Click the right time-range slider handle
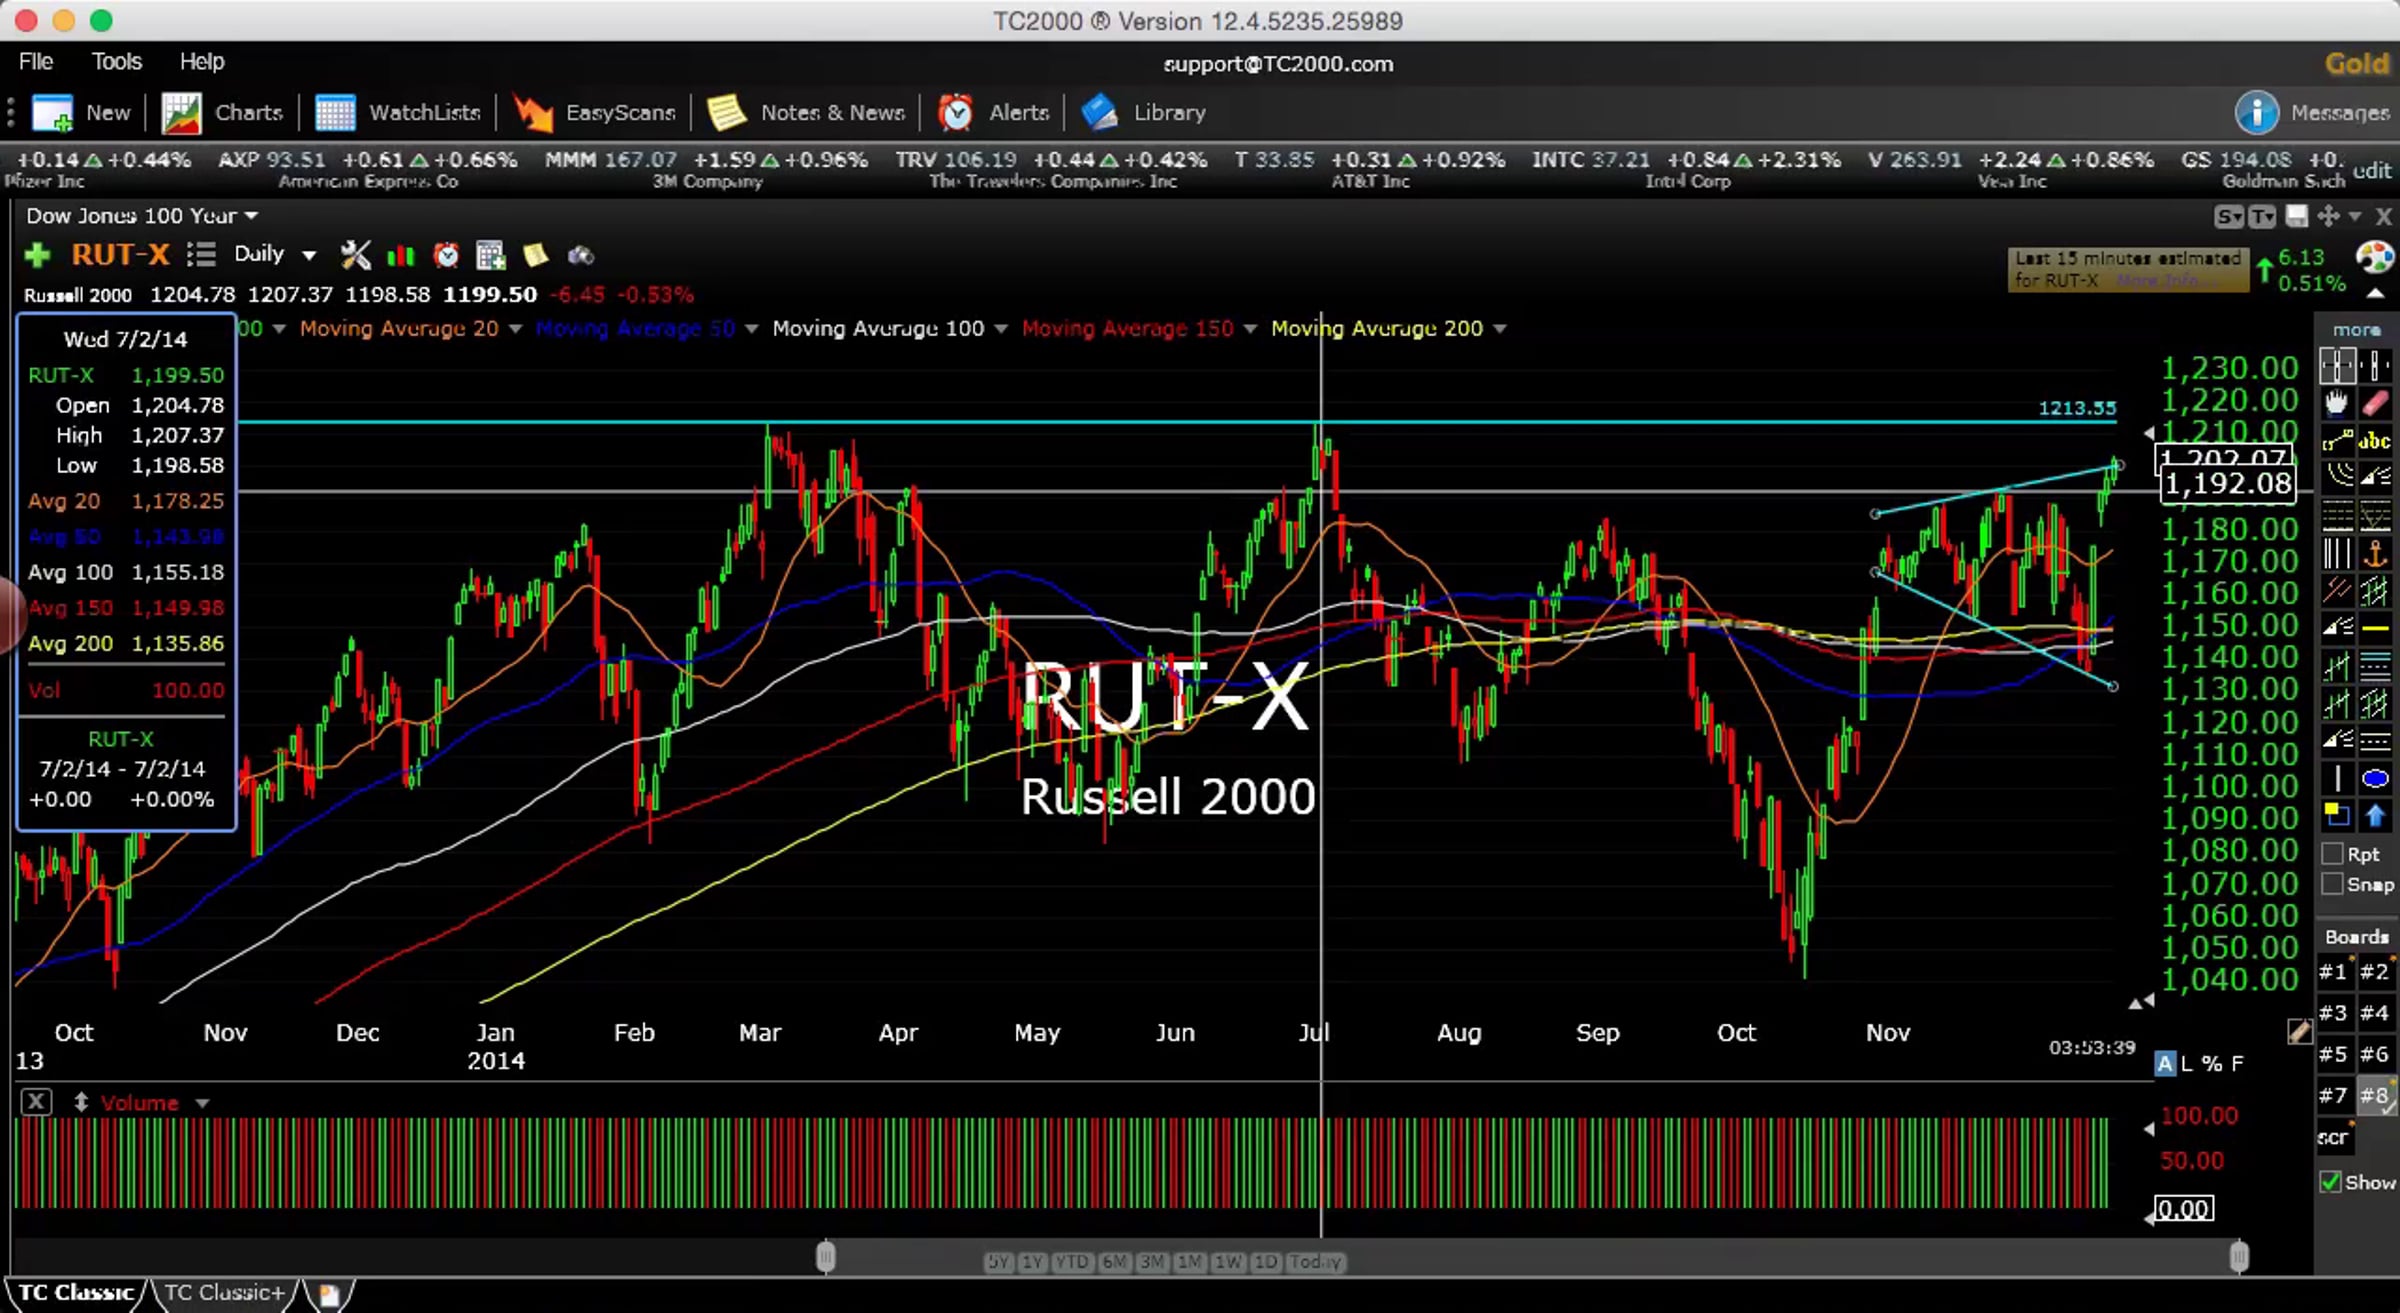Screen dimensions: 2400x1313 click(2239, 1257)
